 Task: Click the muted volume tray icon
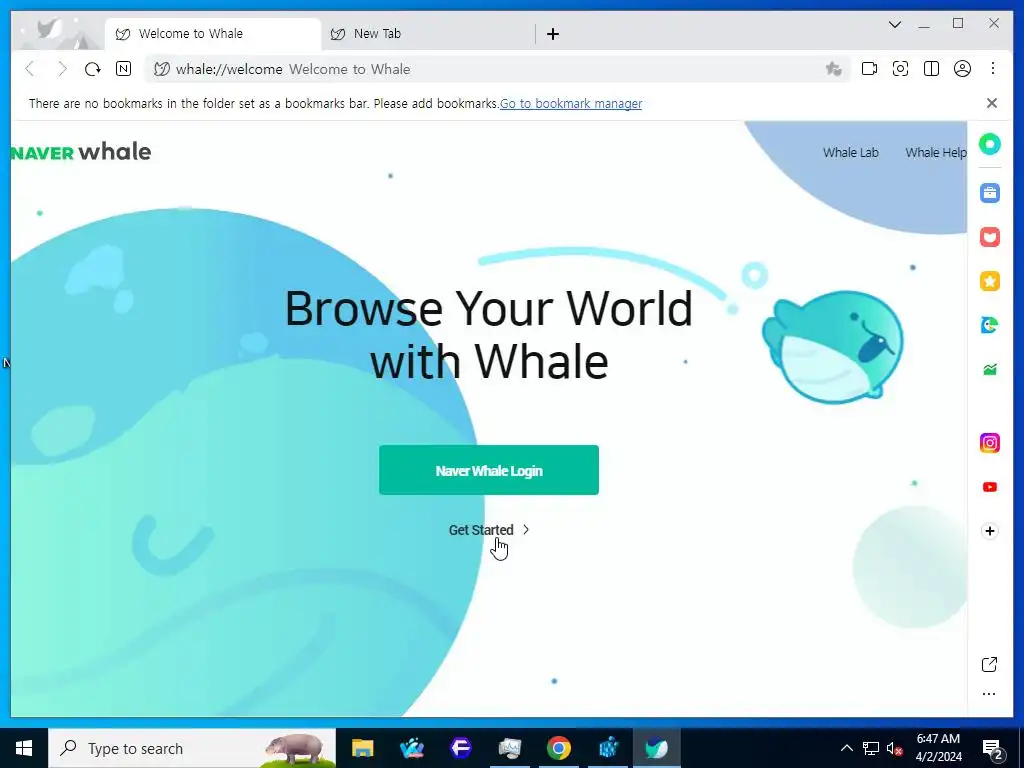point(894,748)
